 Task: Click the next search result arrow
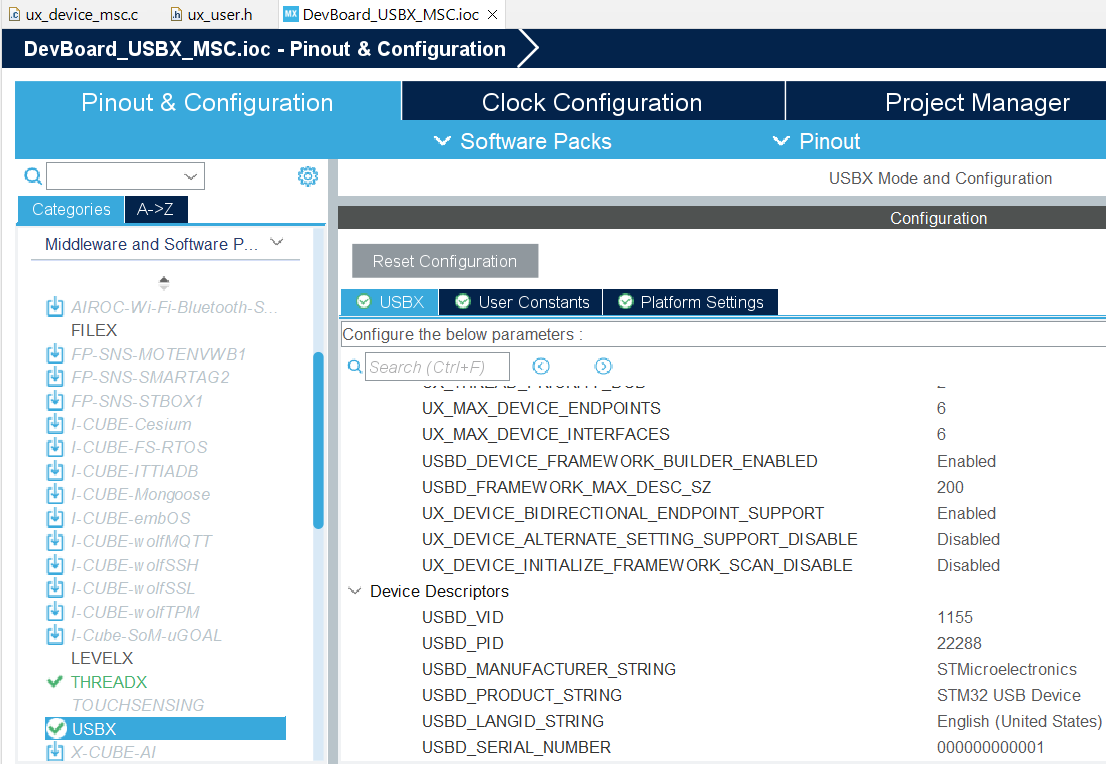click(x=603, y=366)
